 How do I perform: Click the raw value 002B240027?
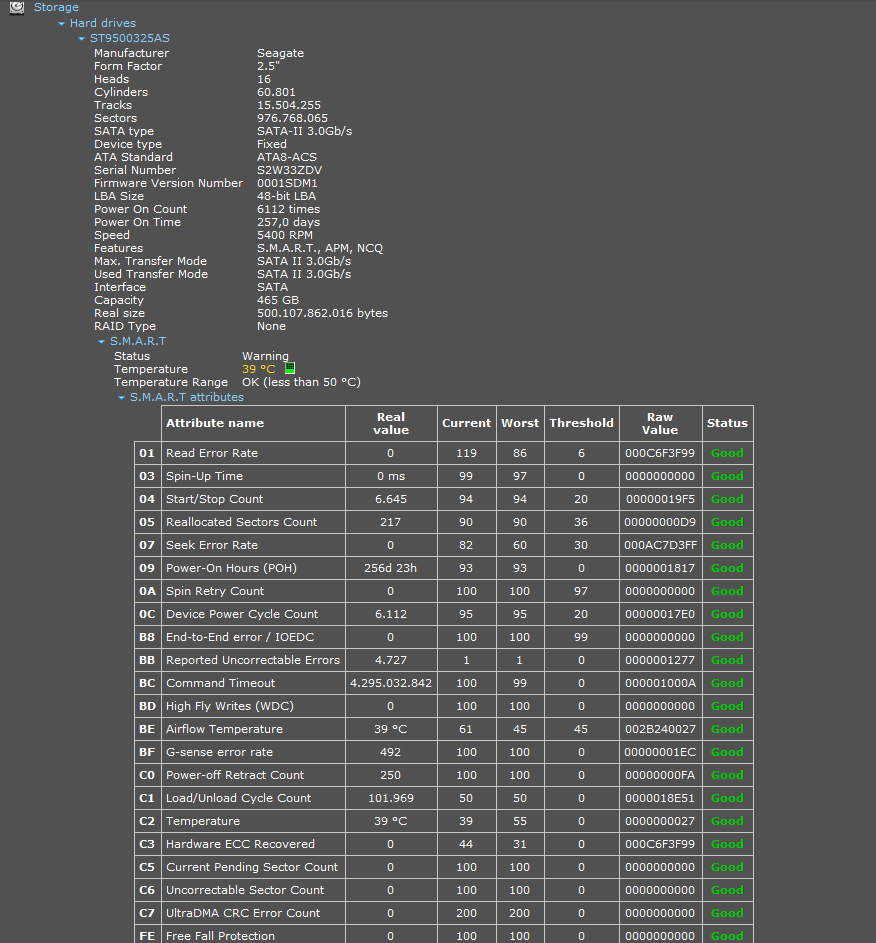pyautogui.click(x=660, y=729)
